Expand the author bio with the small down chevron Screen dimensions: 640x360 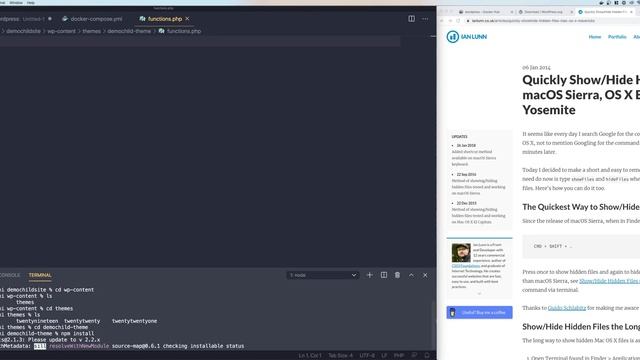[479, 293]
